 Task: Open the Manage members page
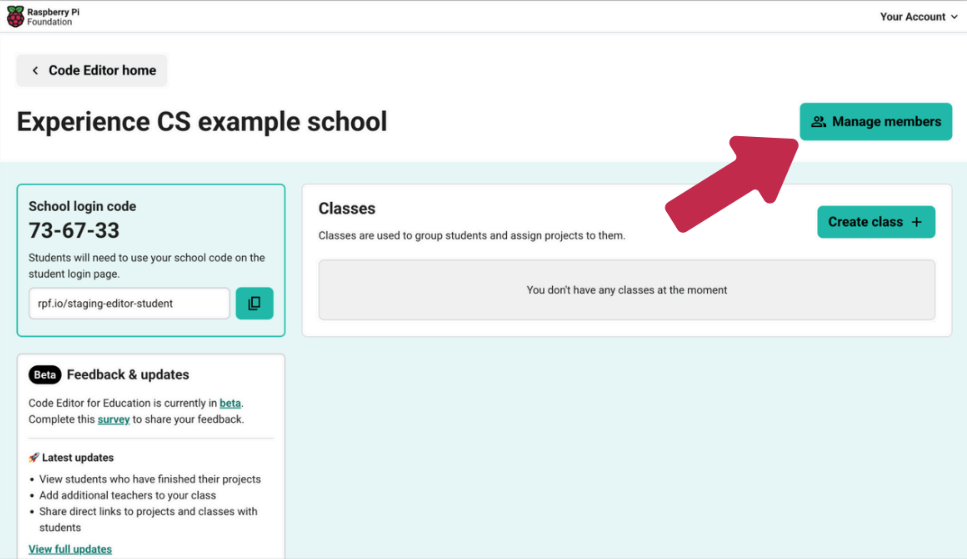point(875,122)
